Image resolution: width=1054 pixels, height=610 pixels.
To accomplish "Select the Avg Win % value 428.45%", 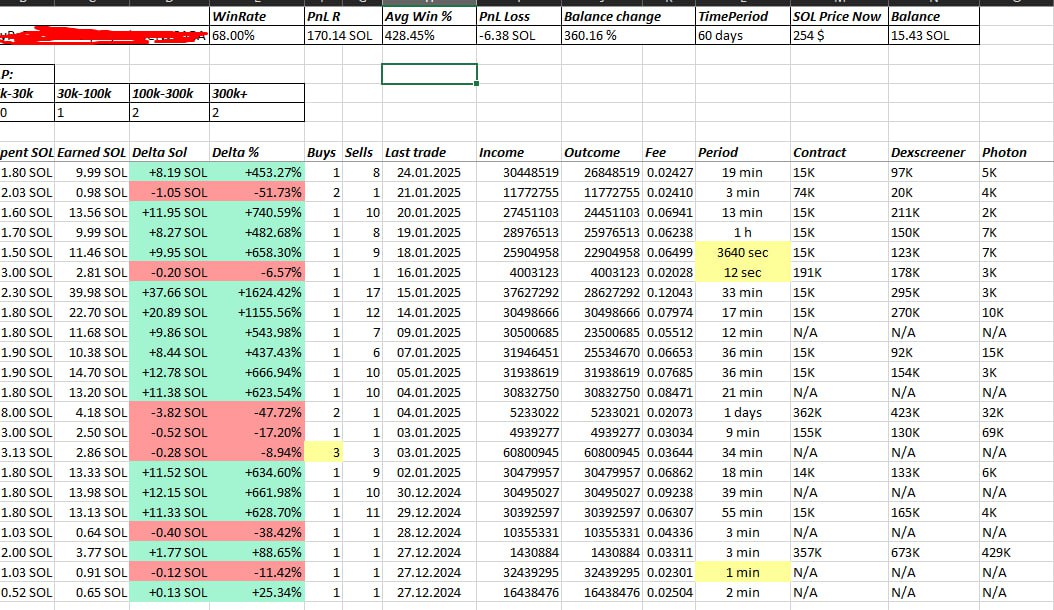I will pyautogui.click(x=428, y=36).
